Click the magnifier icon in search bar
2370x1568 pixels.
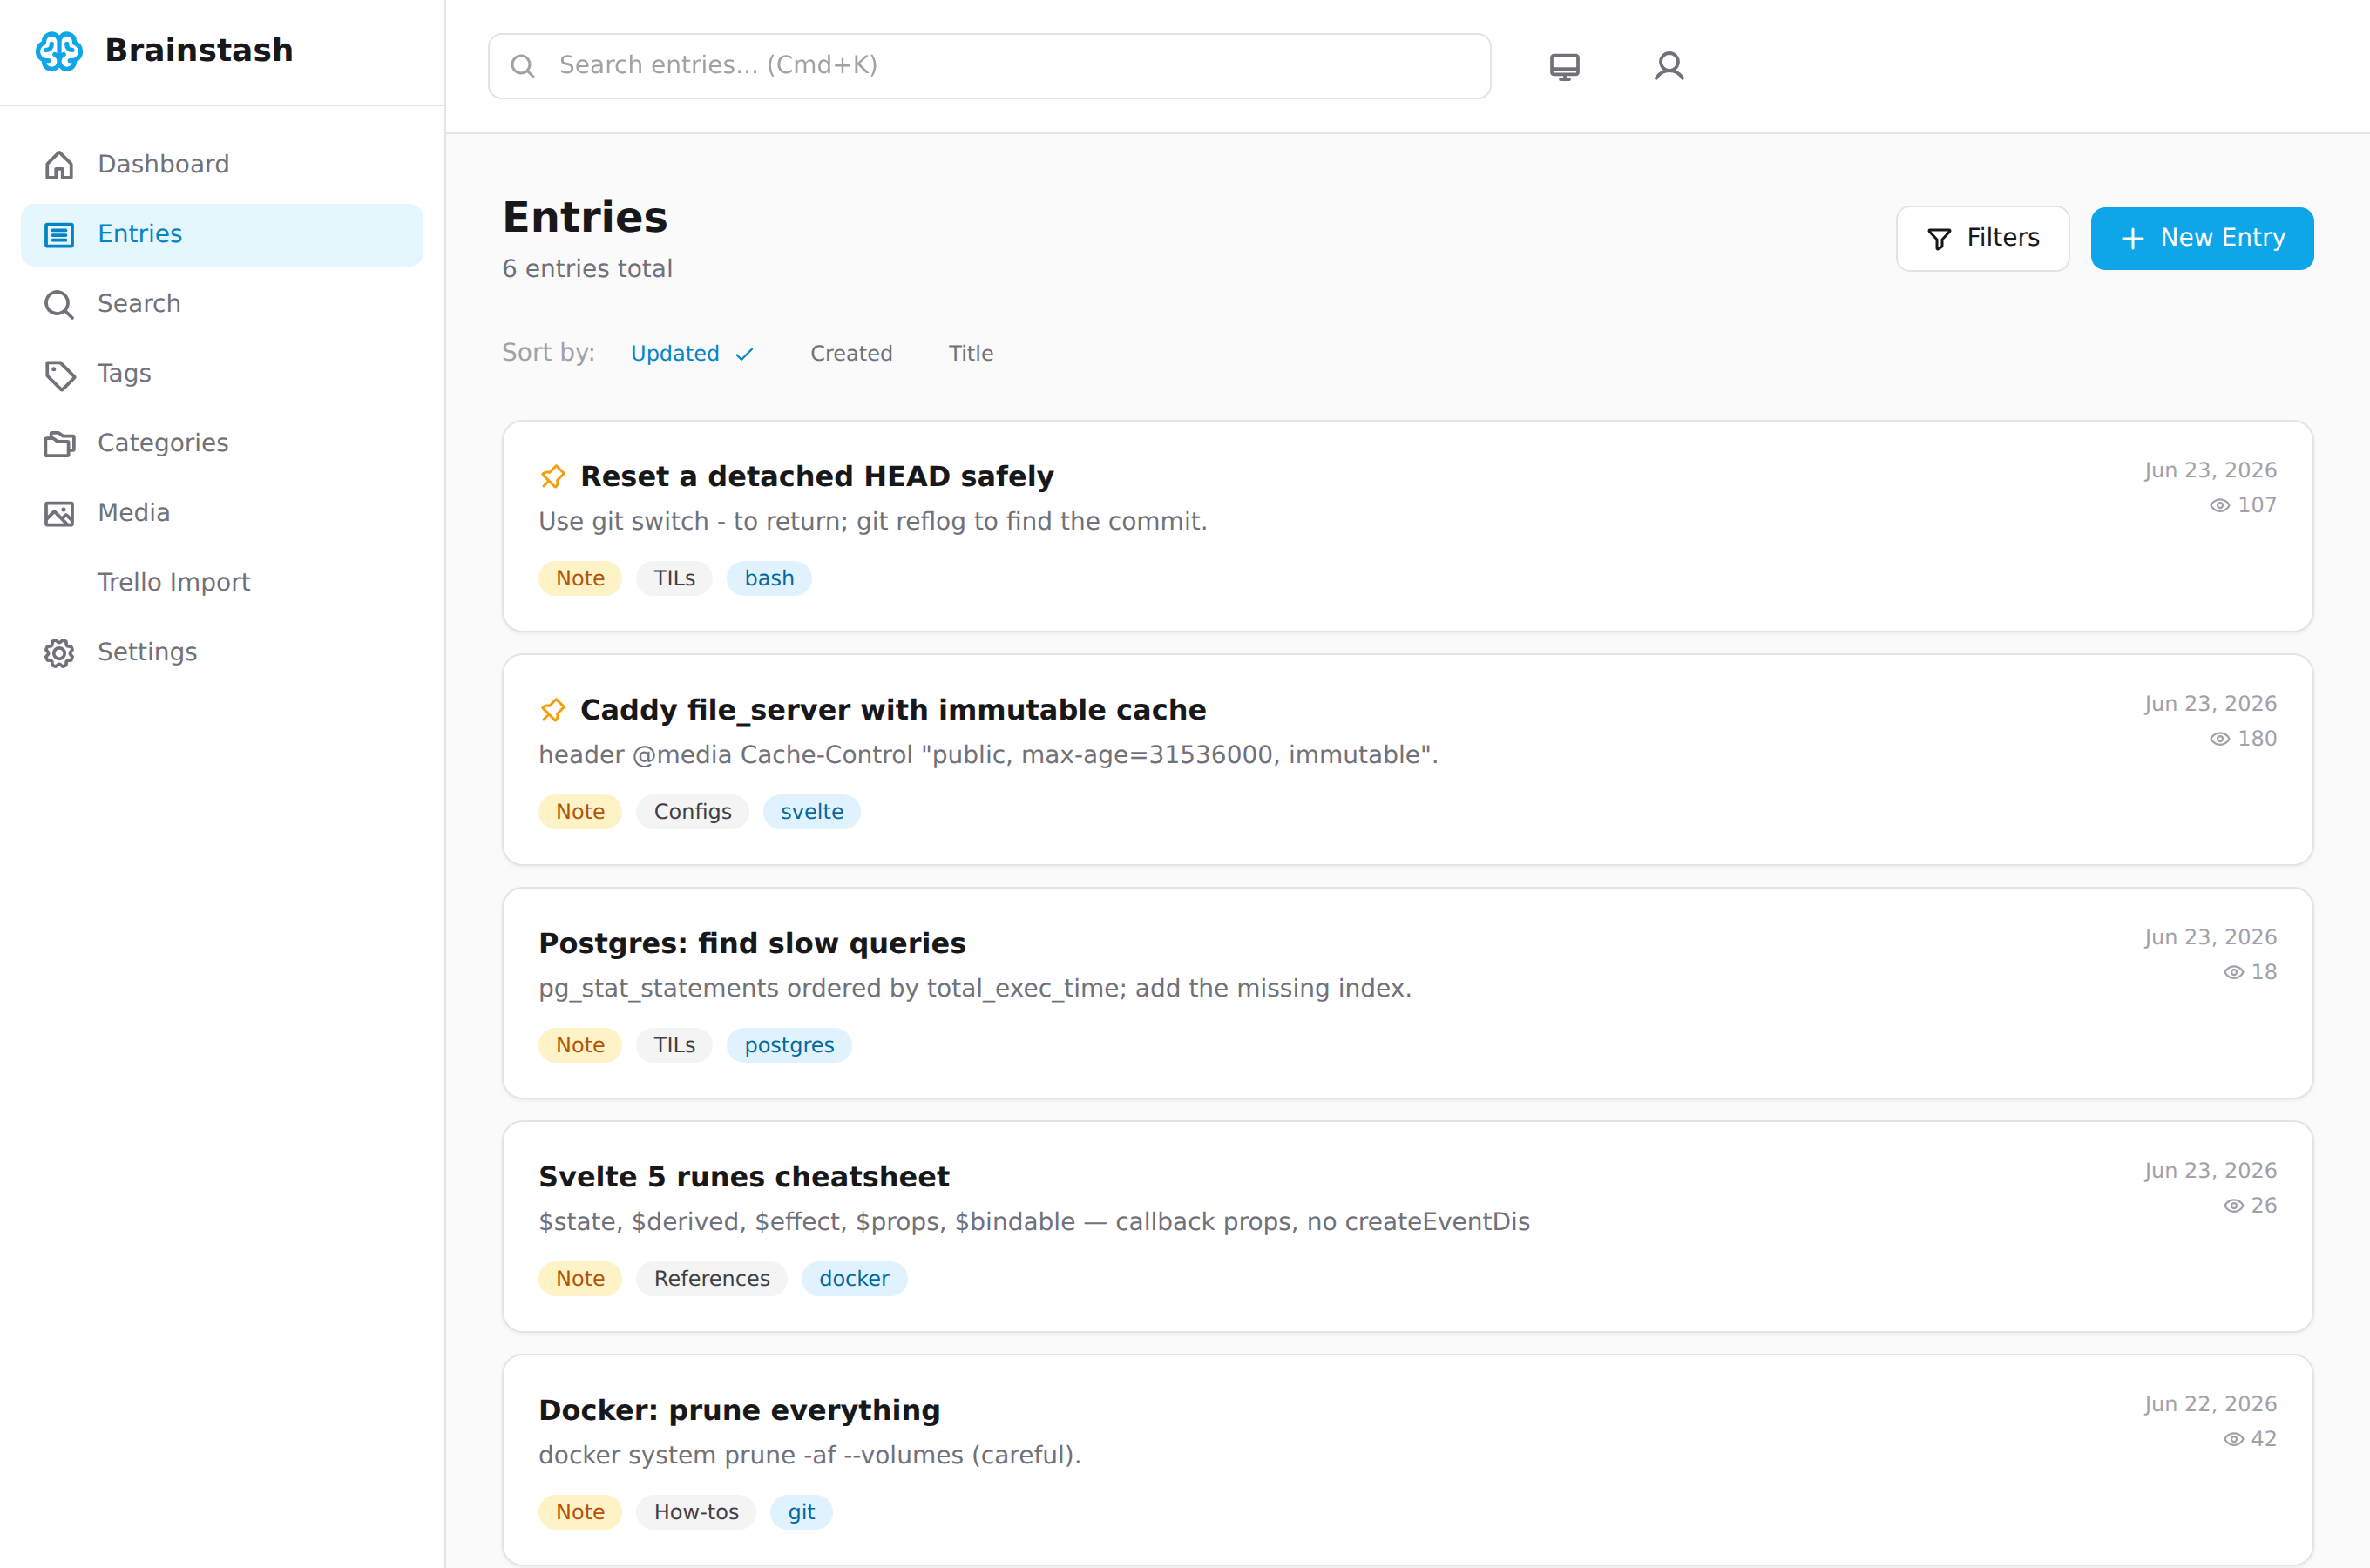point(522,66)
